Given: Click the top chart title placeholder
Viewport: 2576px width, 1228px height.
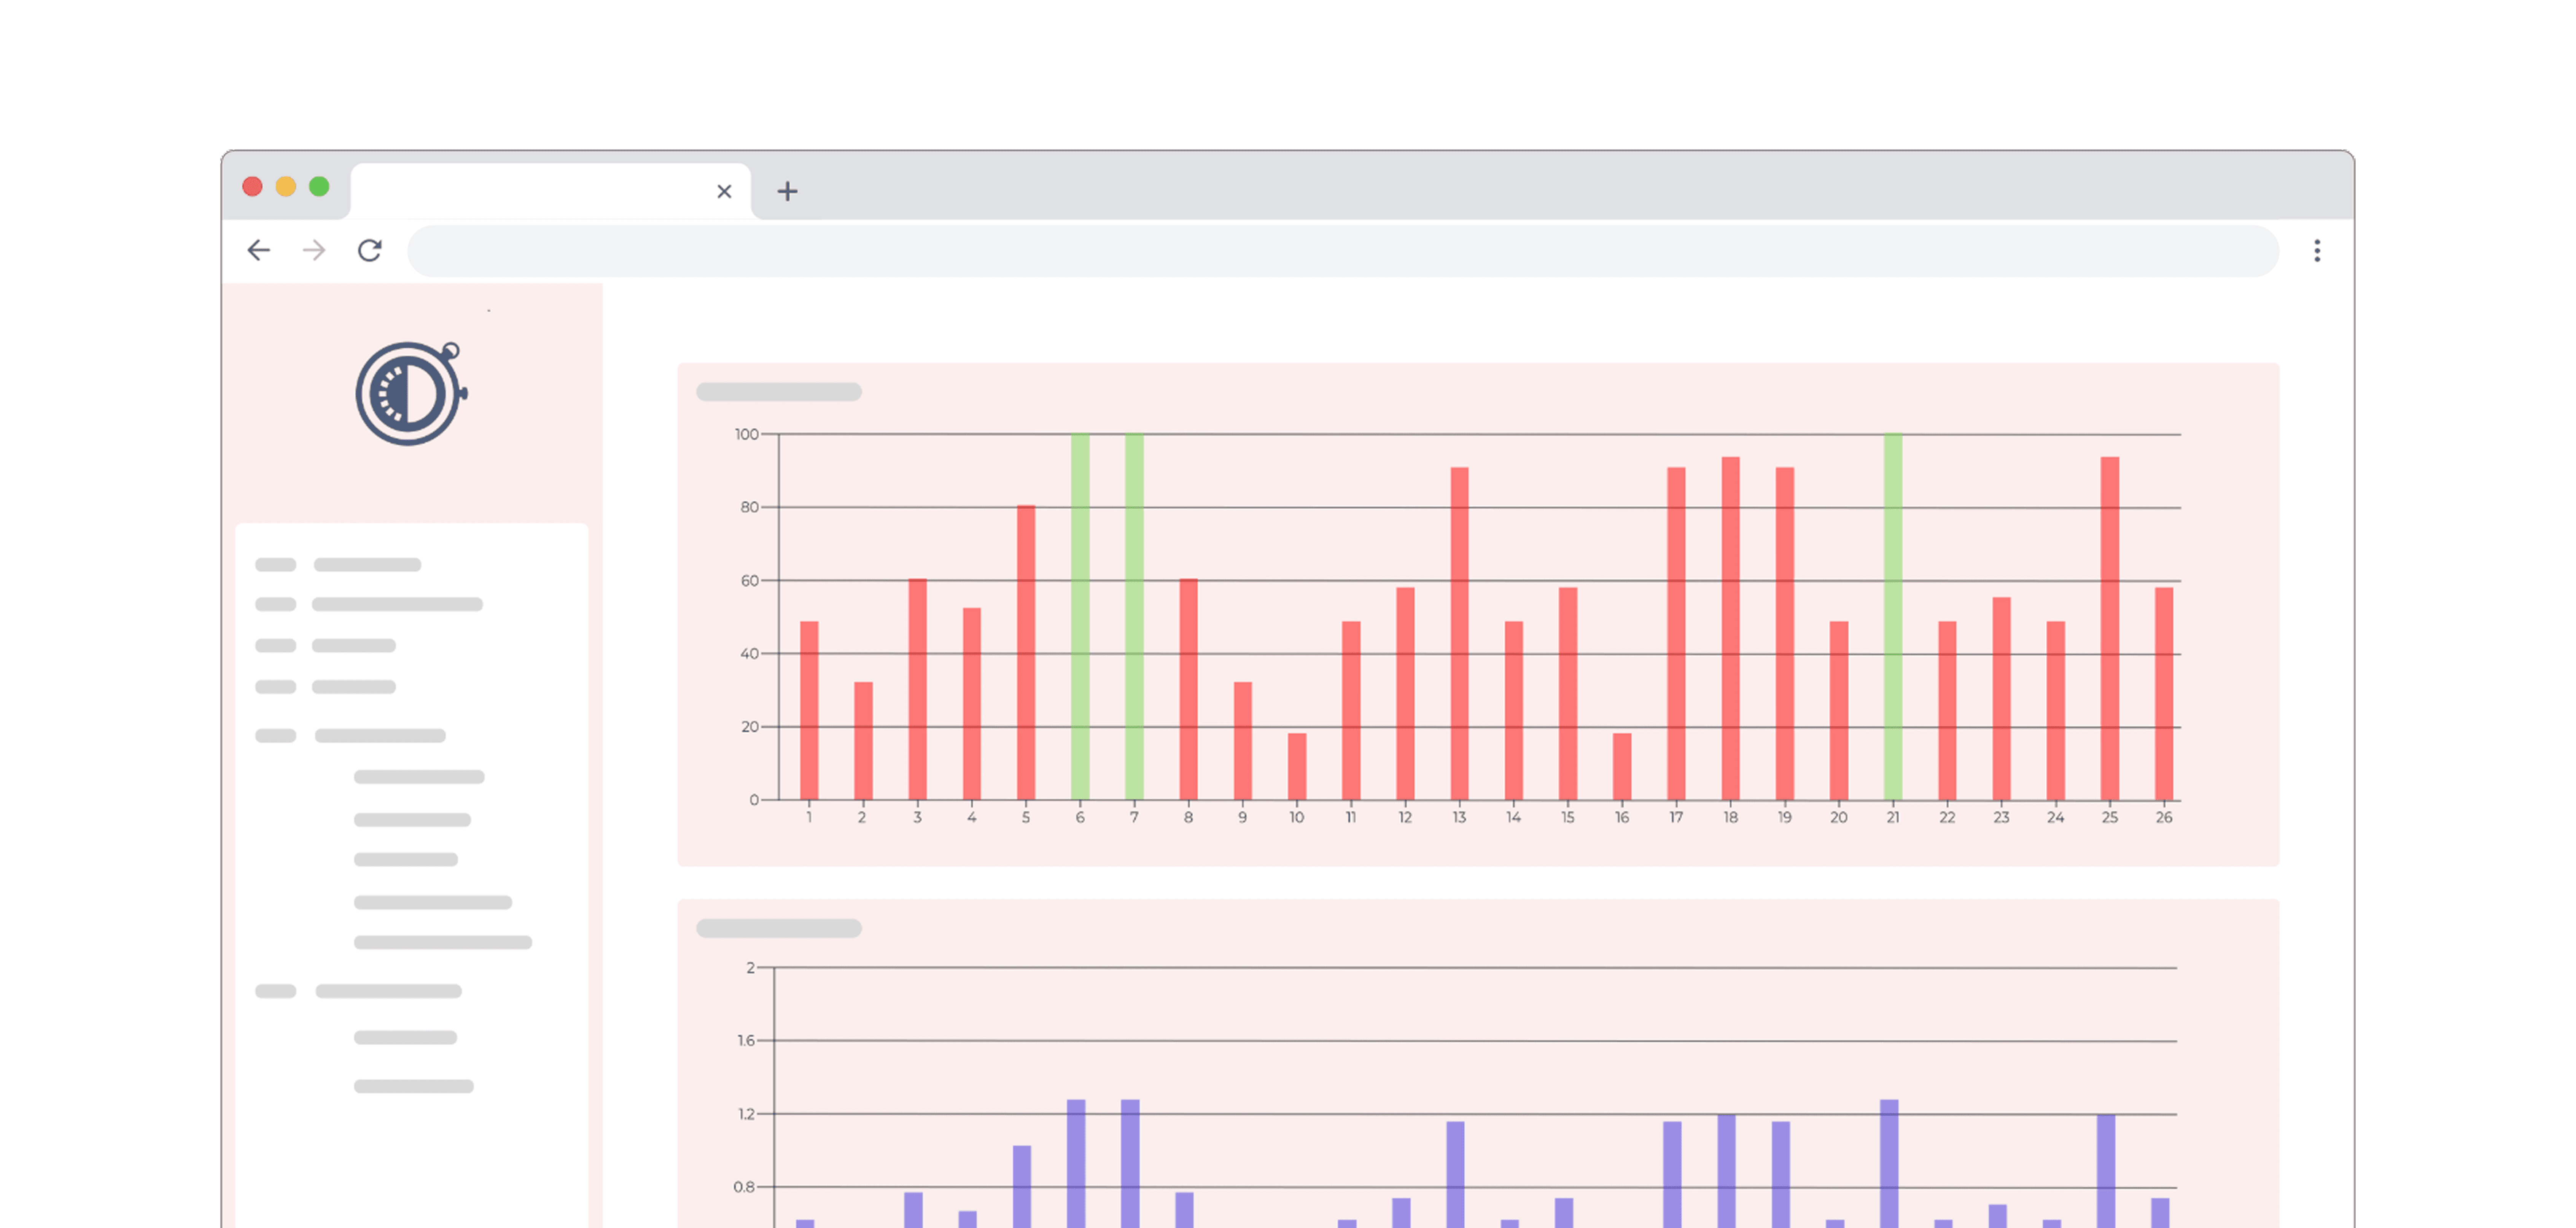Looking at the screenshot, I should pyautogui.click(x=779, y=392).
